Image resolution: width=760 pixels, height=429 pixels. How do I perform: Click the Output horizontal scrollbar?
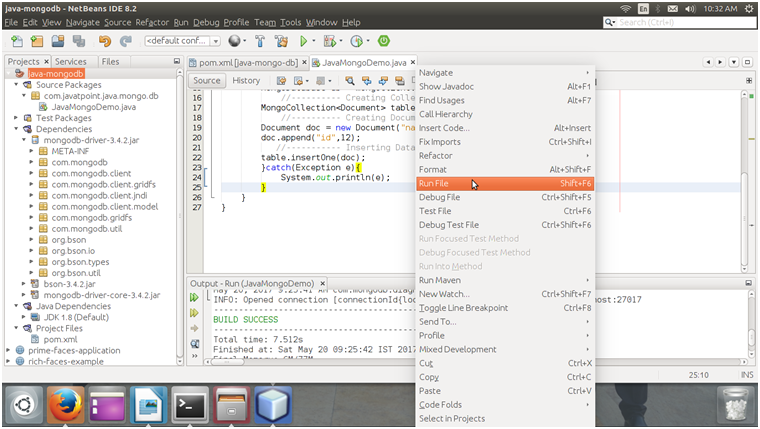(475, 362)
